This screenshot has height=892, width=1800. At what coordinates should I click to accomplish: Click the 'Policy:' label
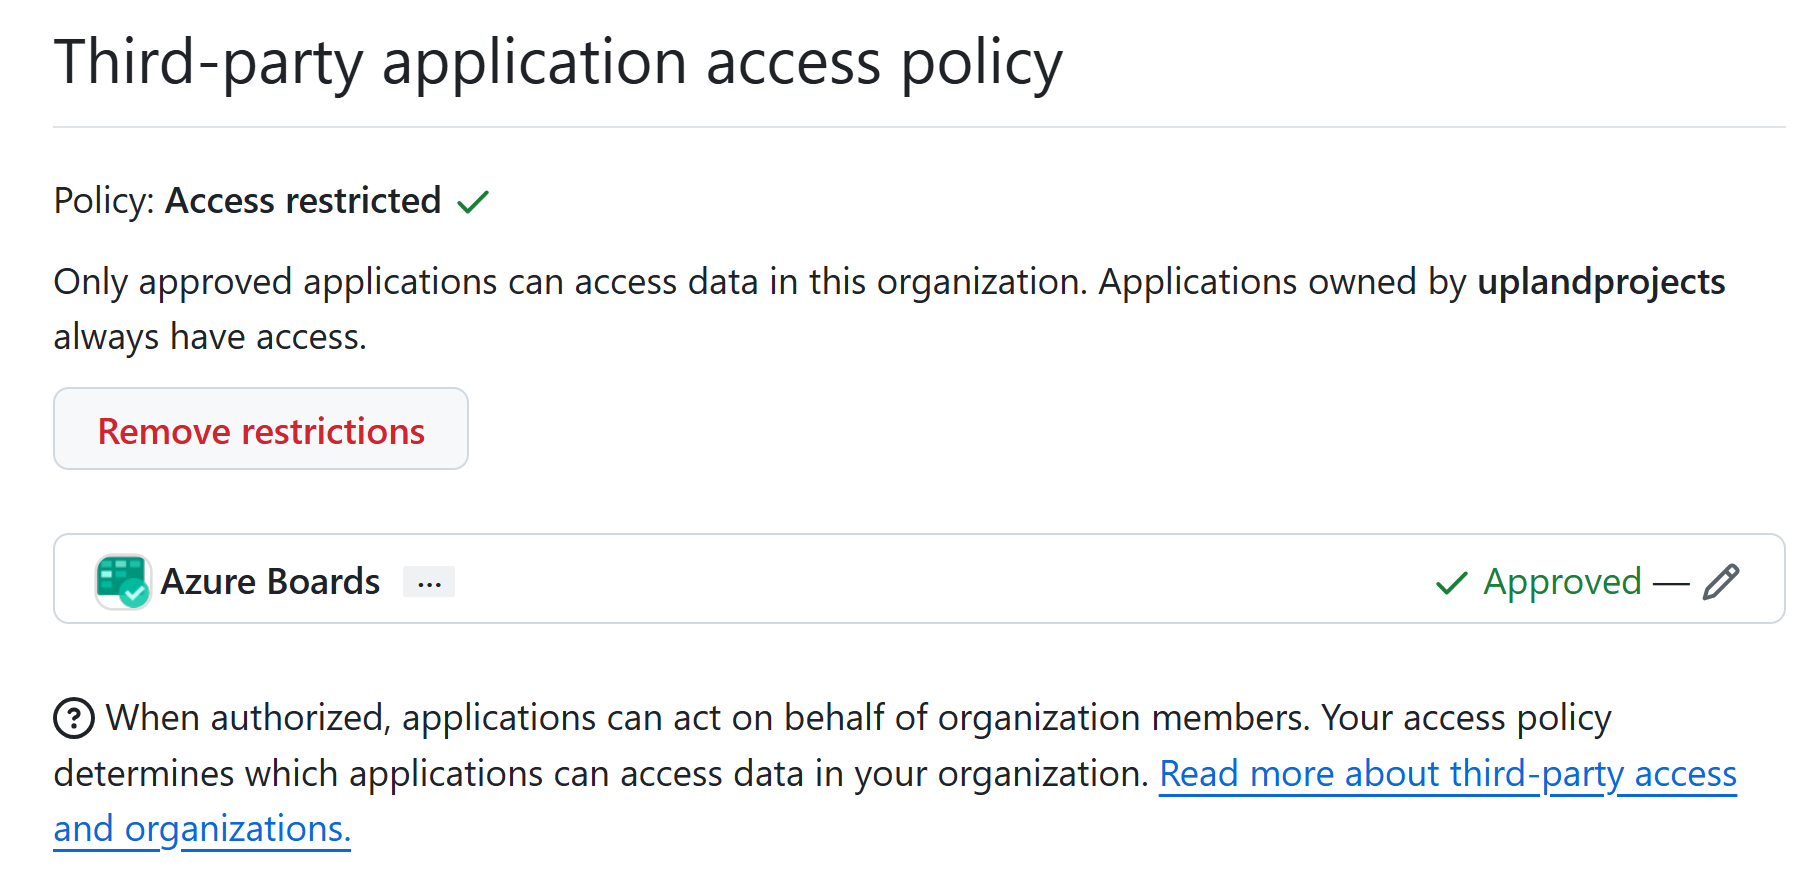click(x=103, y=201)
